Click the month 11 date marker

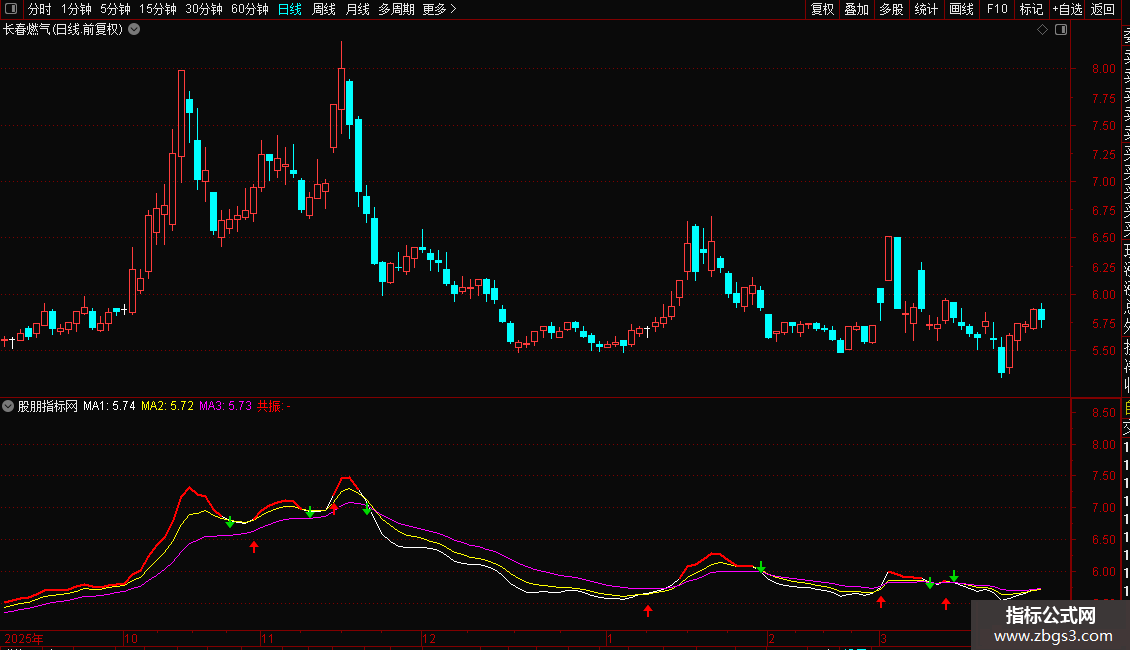(x=267, y=638)
